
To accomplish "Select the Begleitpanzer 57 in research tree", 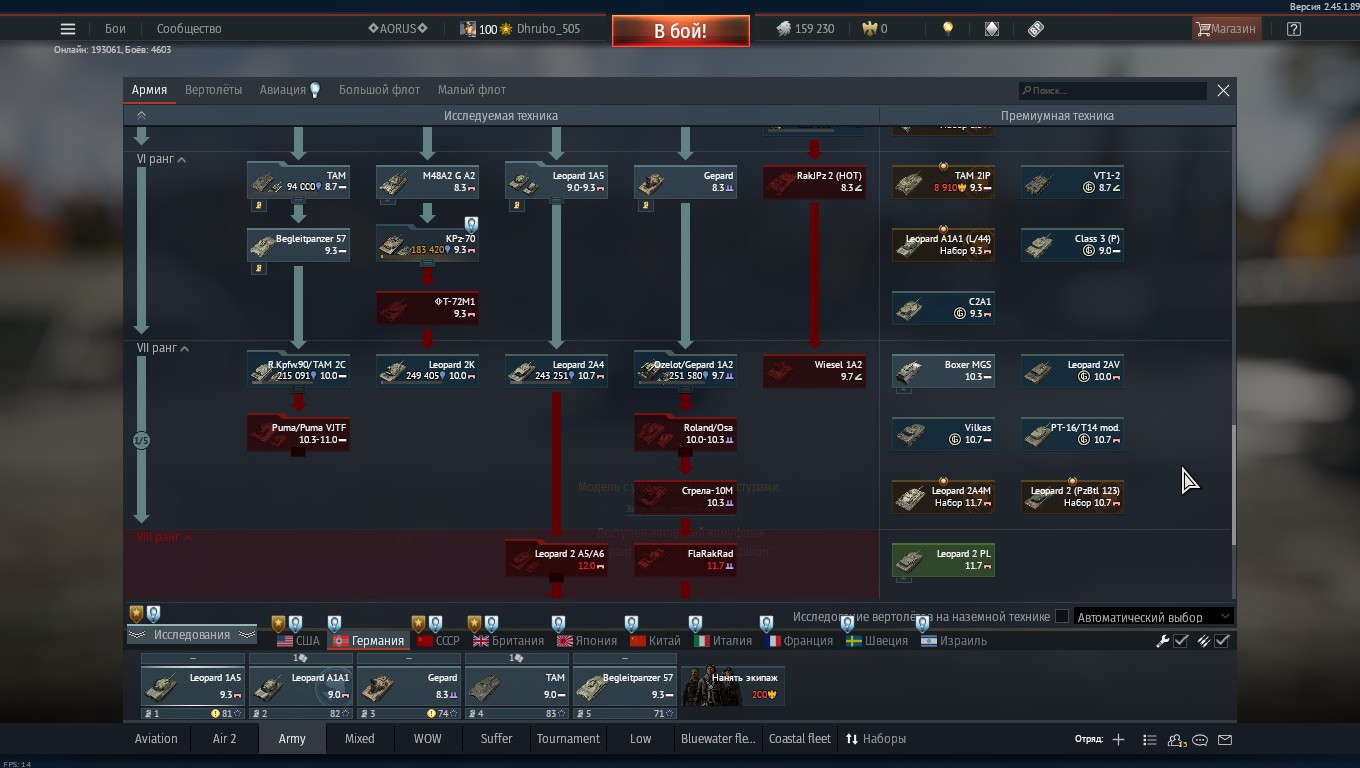I will (x=298, y=244).
